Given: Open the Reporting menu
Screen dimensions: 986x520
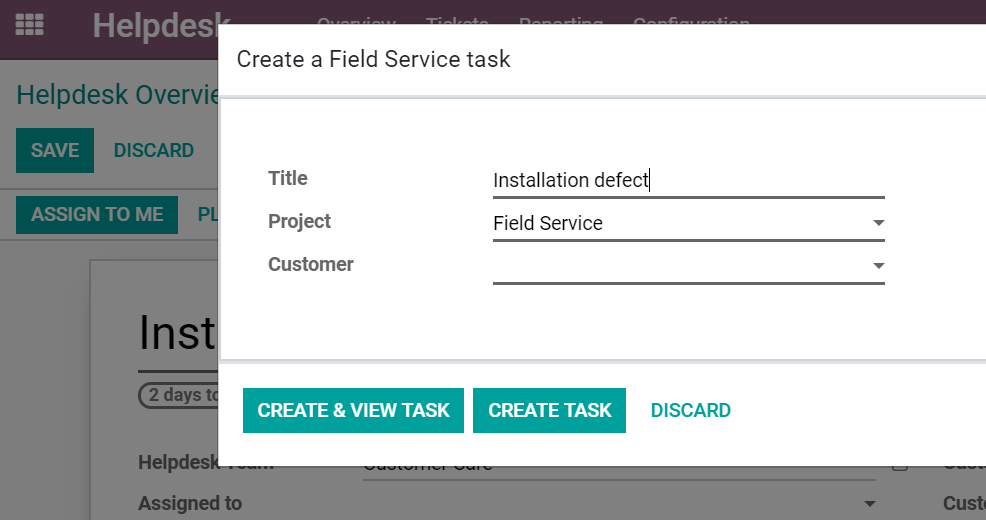Looking at the screenshot, I should tap(561, 20).
